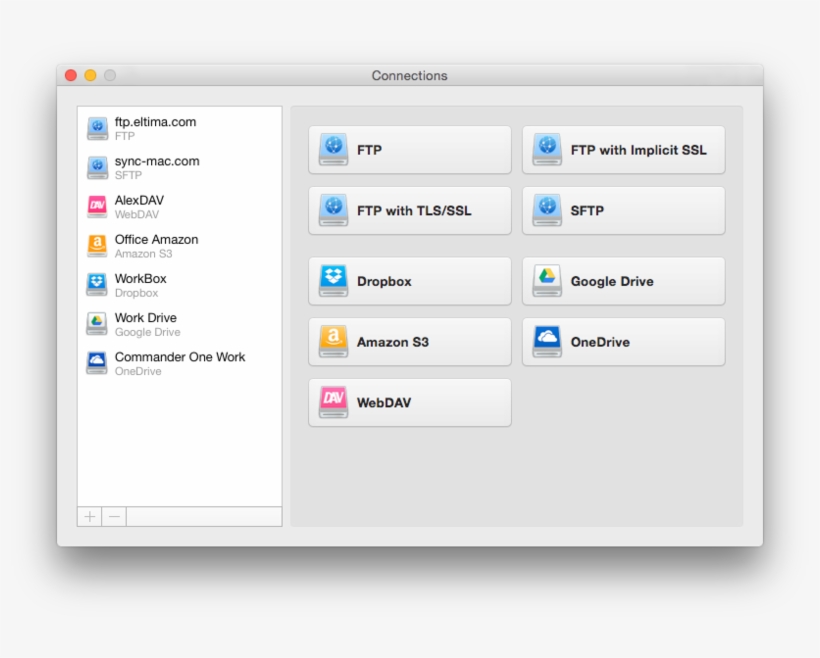
Task: Click the DAV icon beside AlexDAV
Action: 97,207
